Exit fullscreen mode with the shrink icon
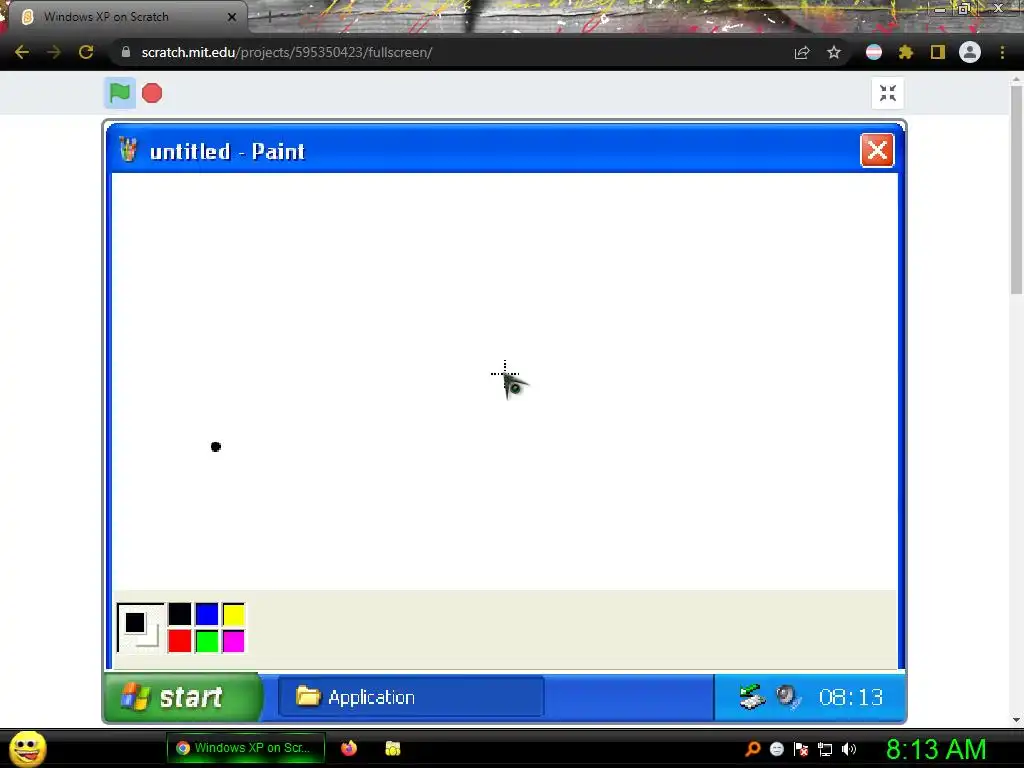This screenshot has width=1024, height=768. [888, 93]
